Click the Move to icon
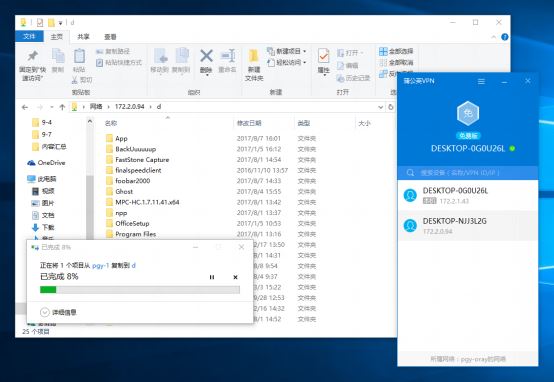 click(x=160, y=56)
